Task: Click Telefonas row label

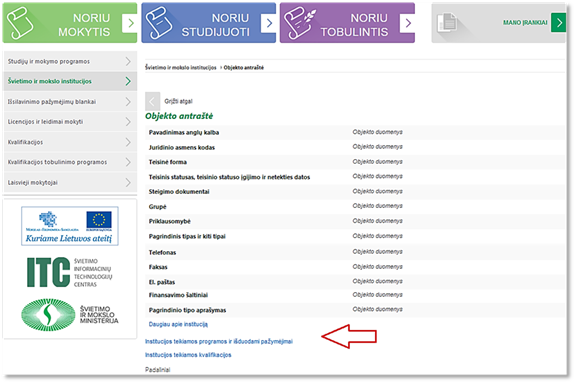Action: pos(162,252)
